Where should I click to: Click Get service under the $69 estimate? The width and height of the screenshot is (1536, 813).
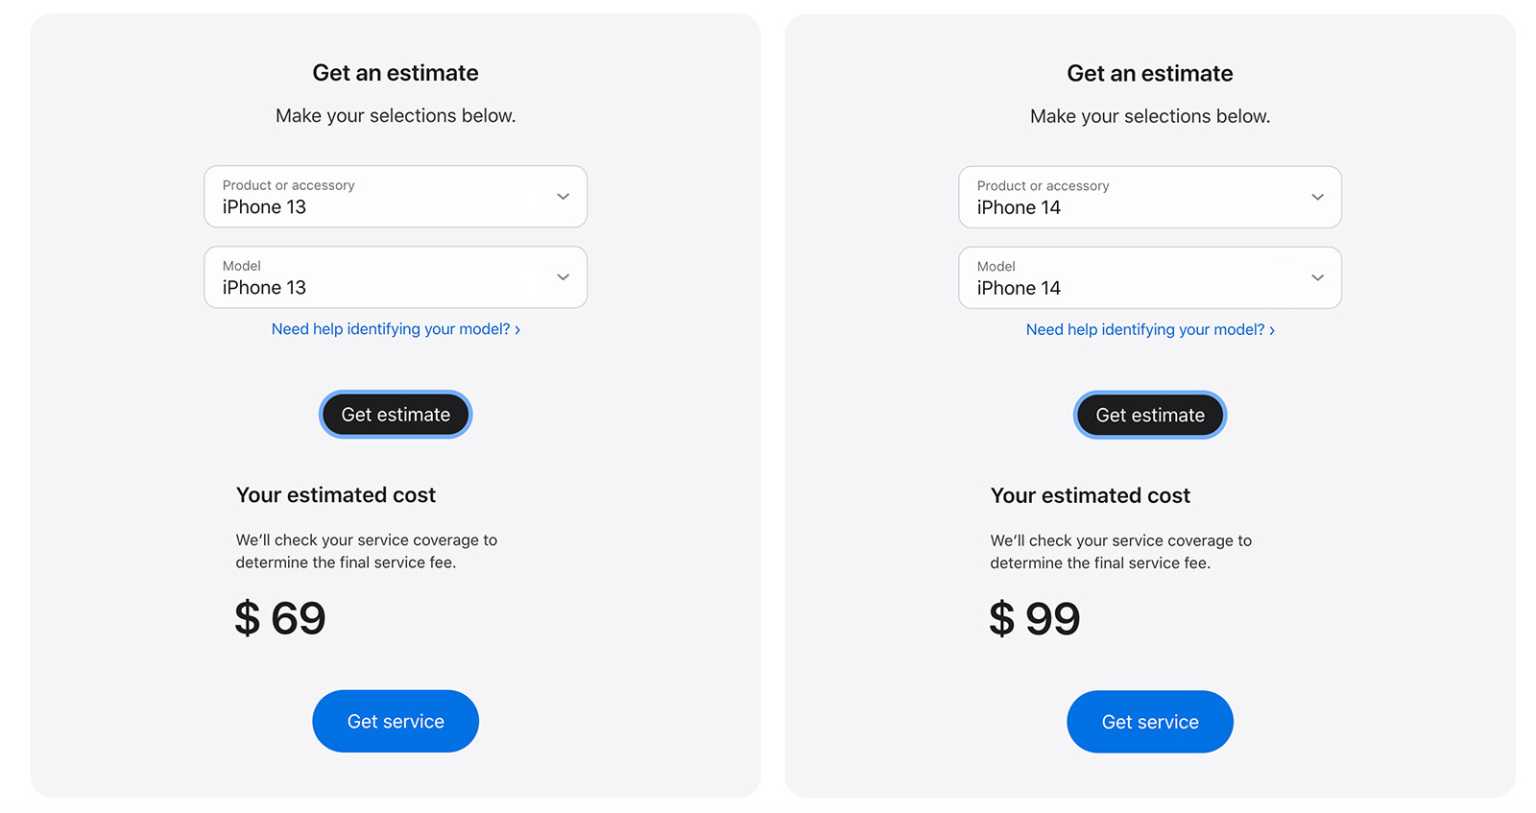pos(395,721)
